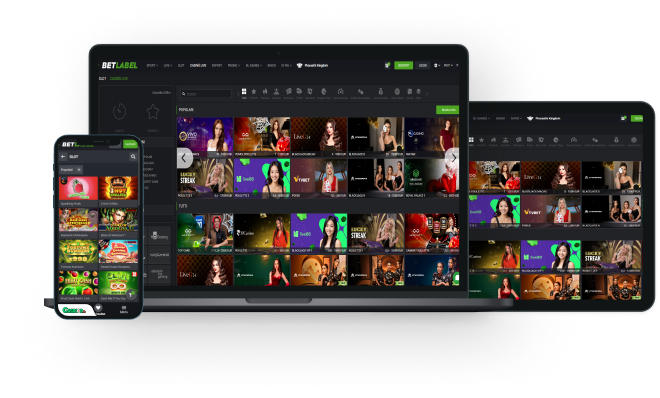Viewport: 660px width, 398px height.
Task: Tap Sparkling Fresh game on phone
Action: pos(78,191)
